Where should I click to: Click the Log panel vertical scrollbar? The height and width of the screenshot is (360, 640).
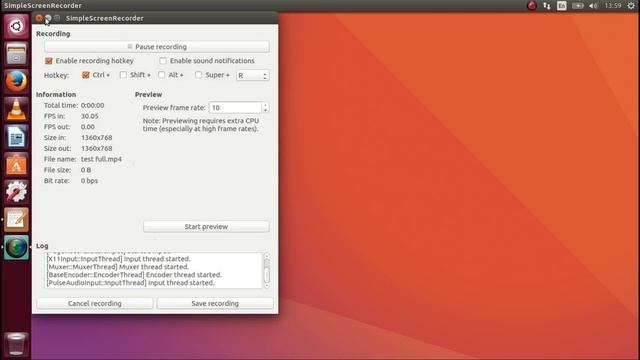tap(267, 271)
